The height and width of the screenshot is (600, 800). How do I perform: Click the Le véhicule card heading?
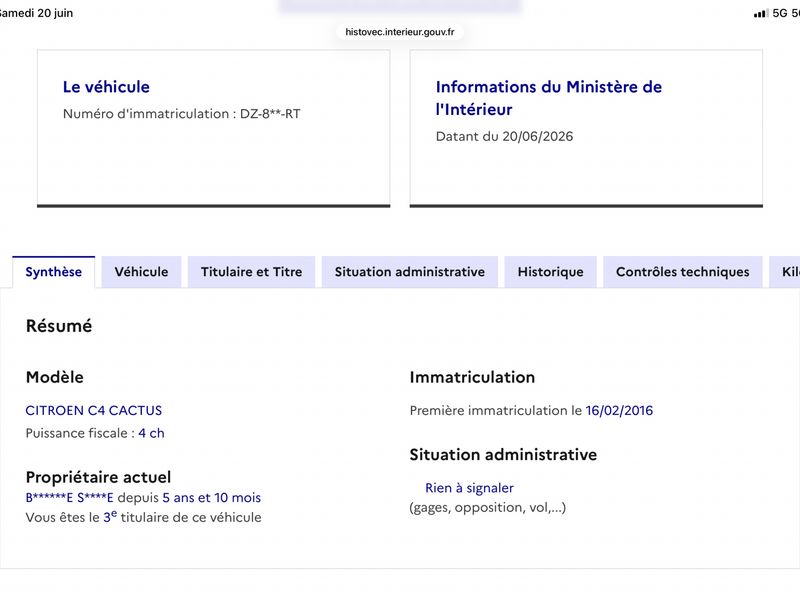click(106, 87)
